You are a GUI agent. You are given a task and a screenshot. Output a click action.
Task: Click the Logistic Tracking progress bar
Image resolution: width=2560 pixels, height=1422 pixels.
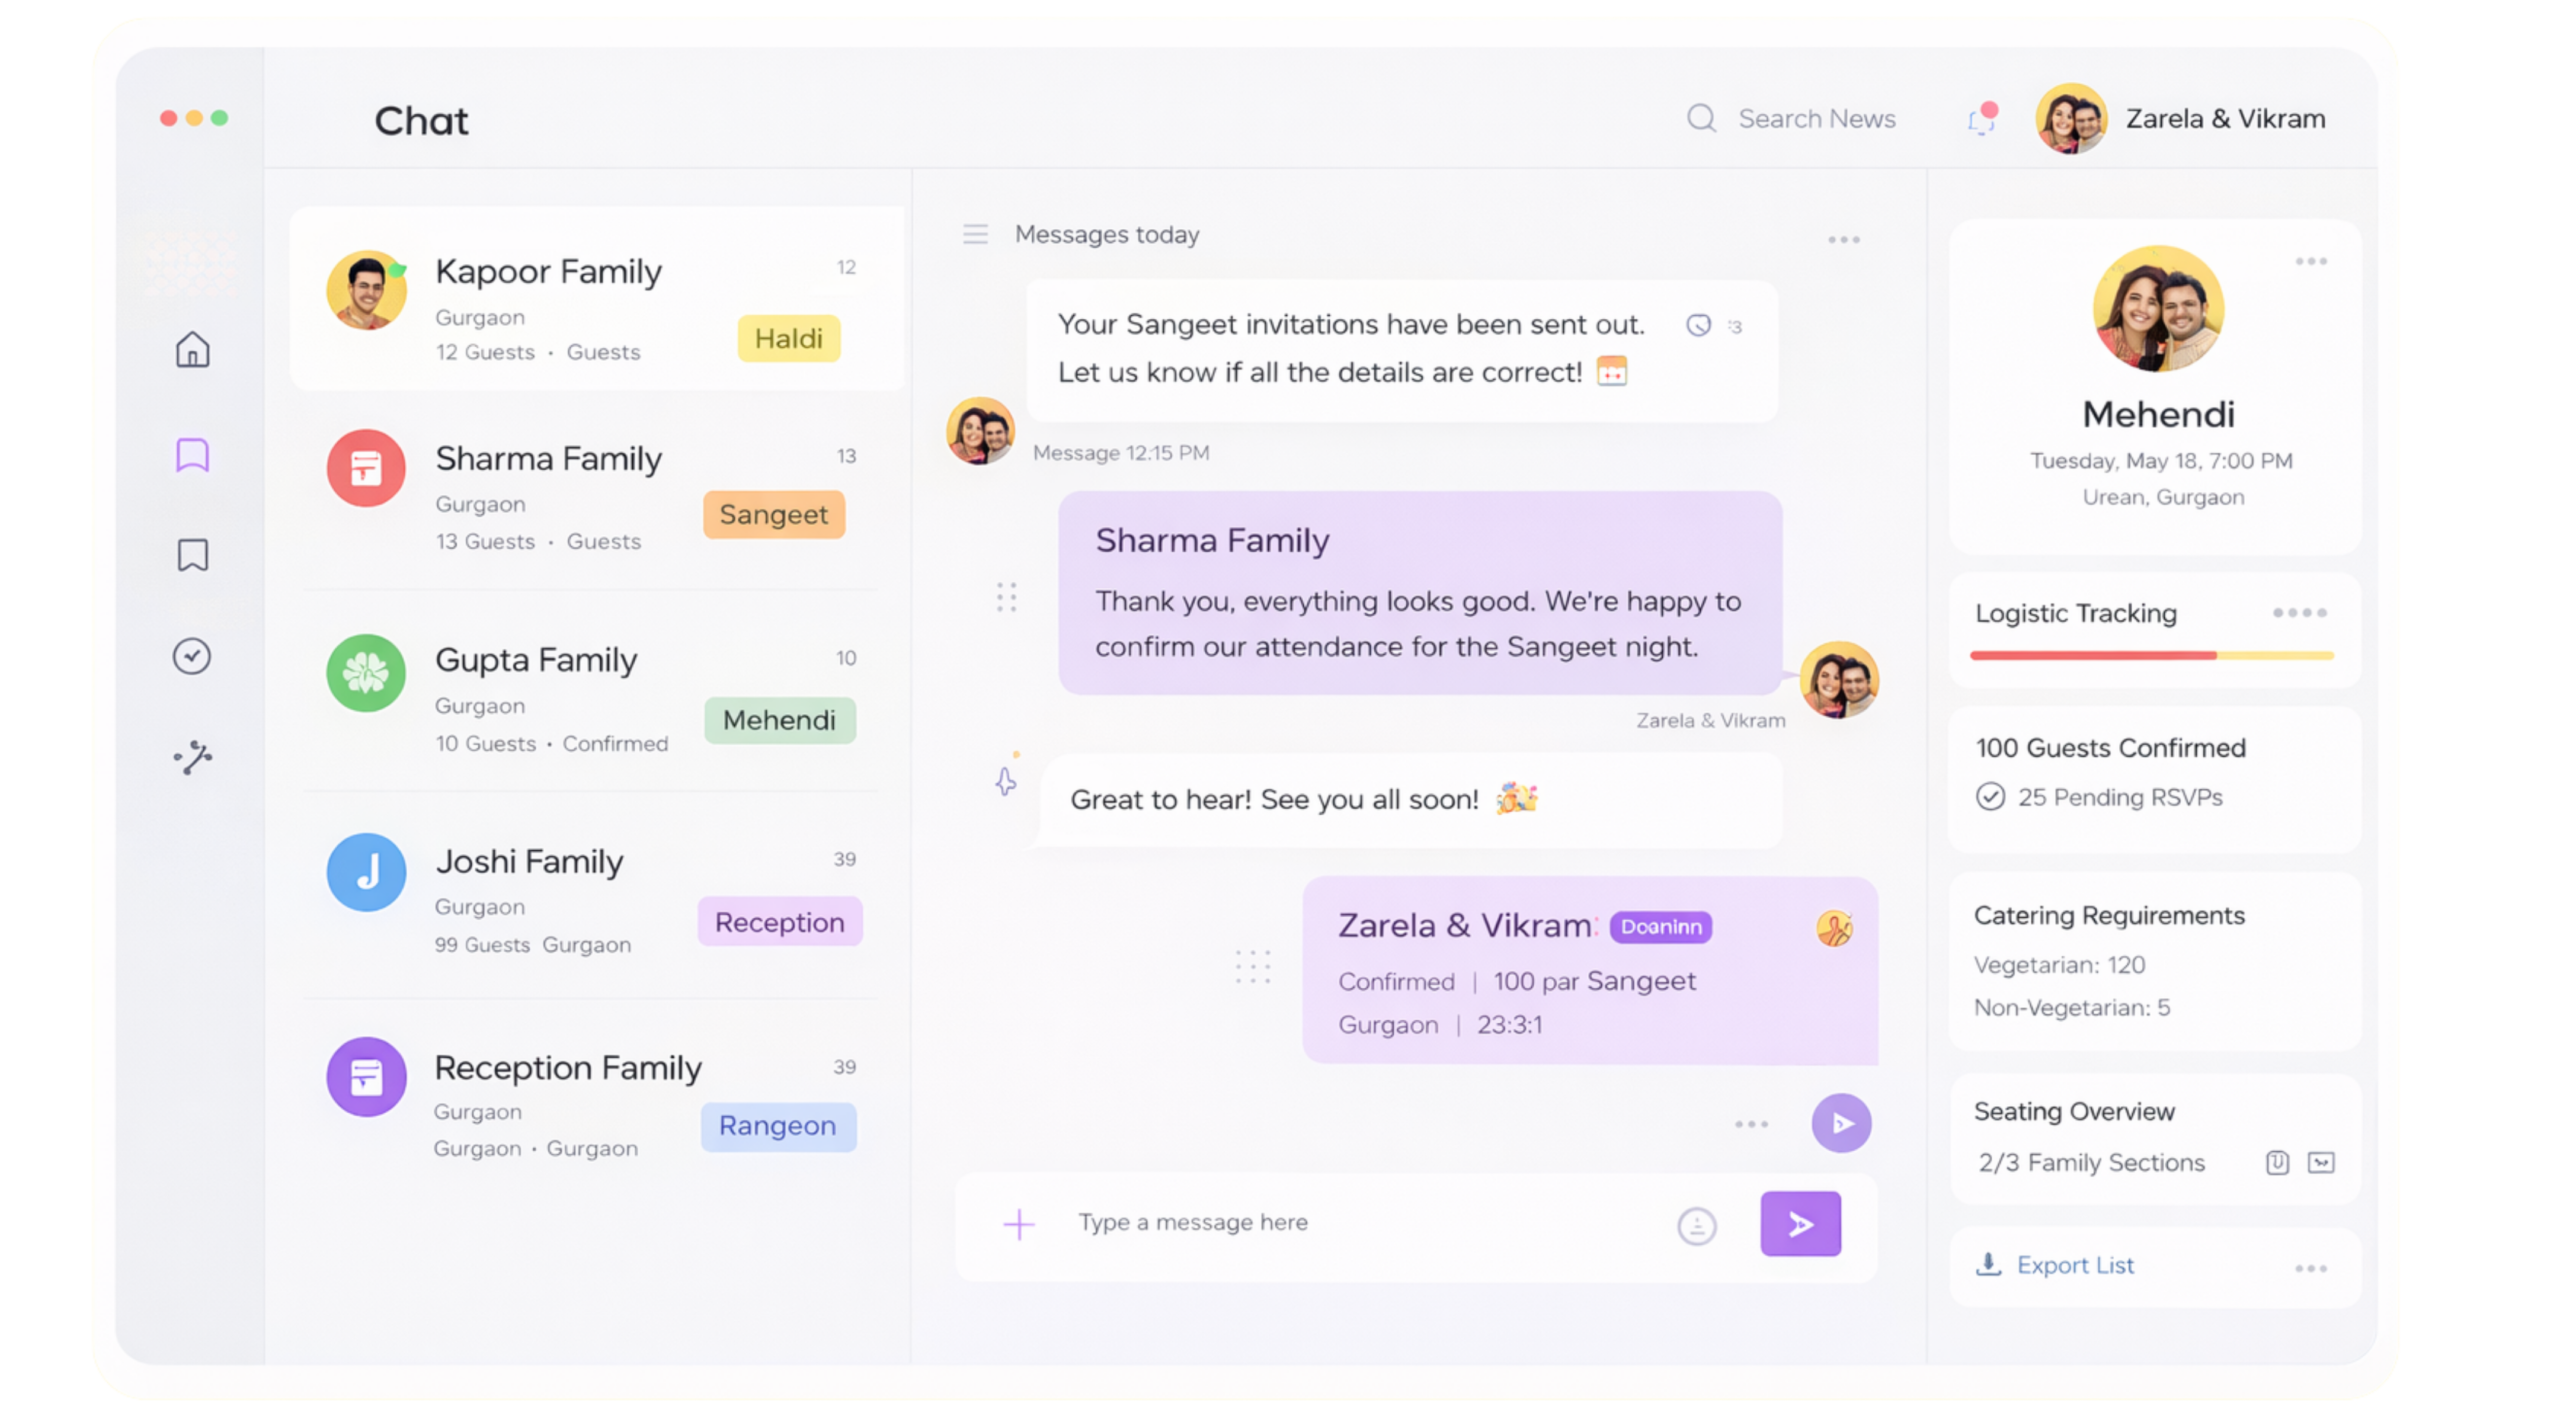(2151, 656)
